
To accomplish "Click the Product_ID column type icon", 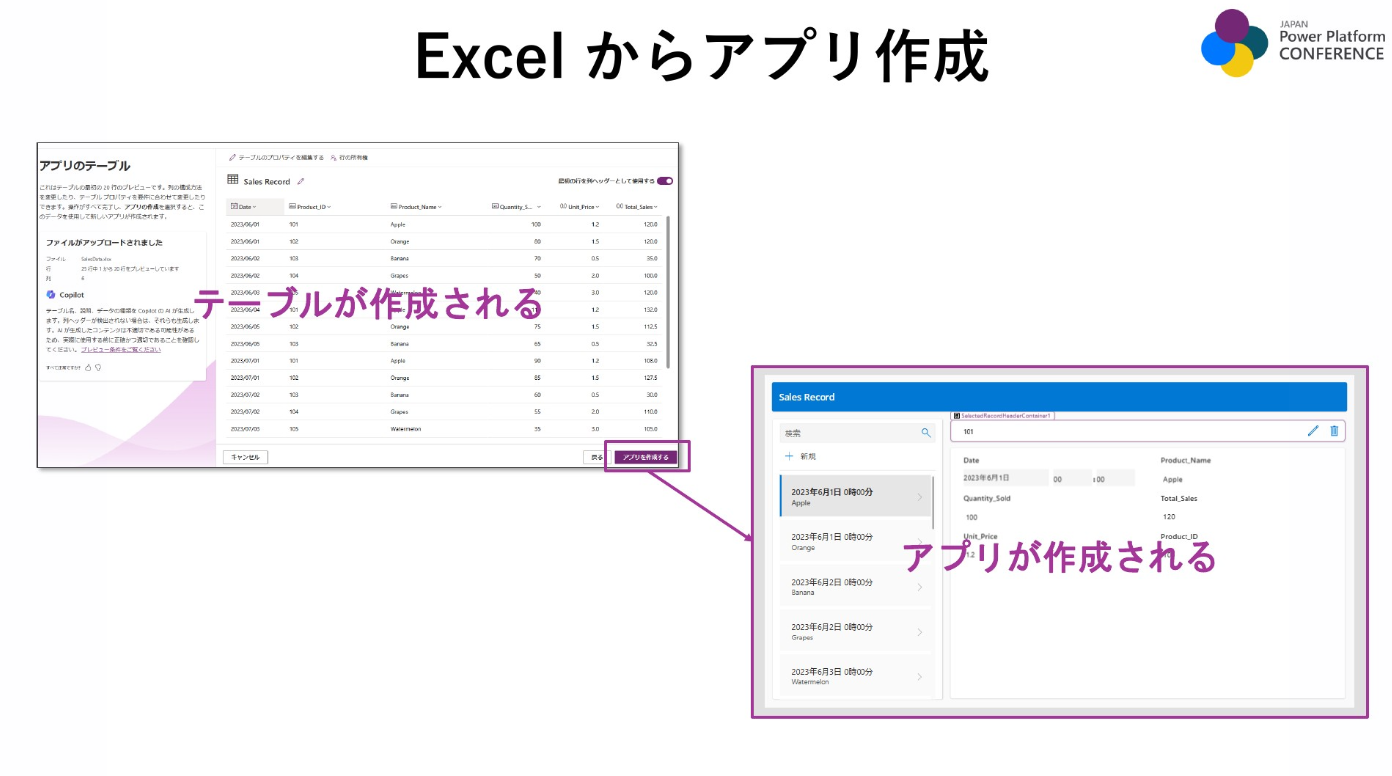I will [292, 207].
